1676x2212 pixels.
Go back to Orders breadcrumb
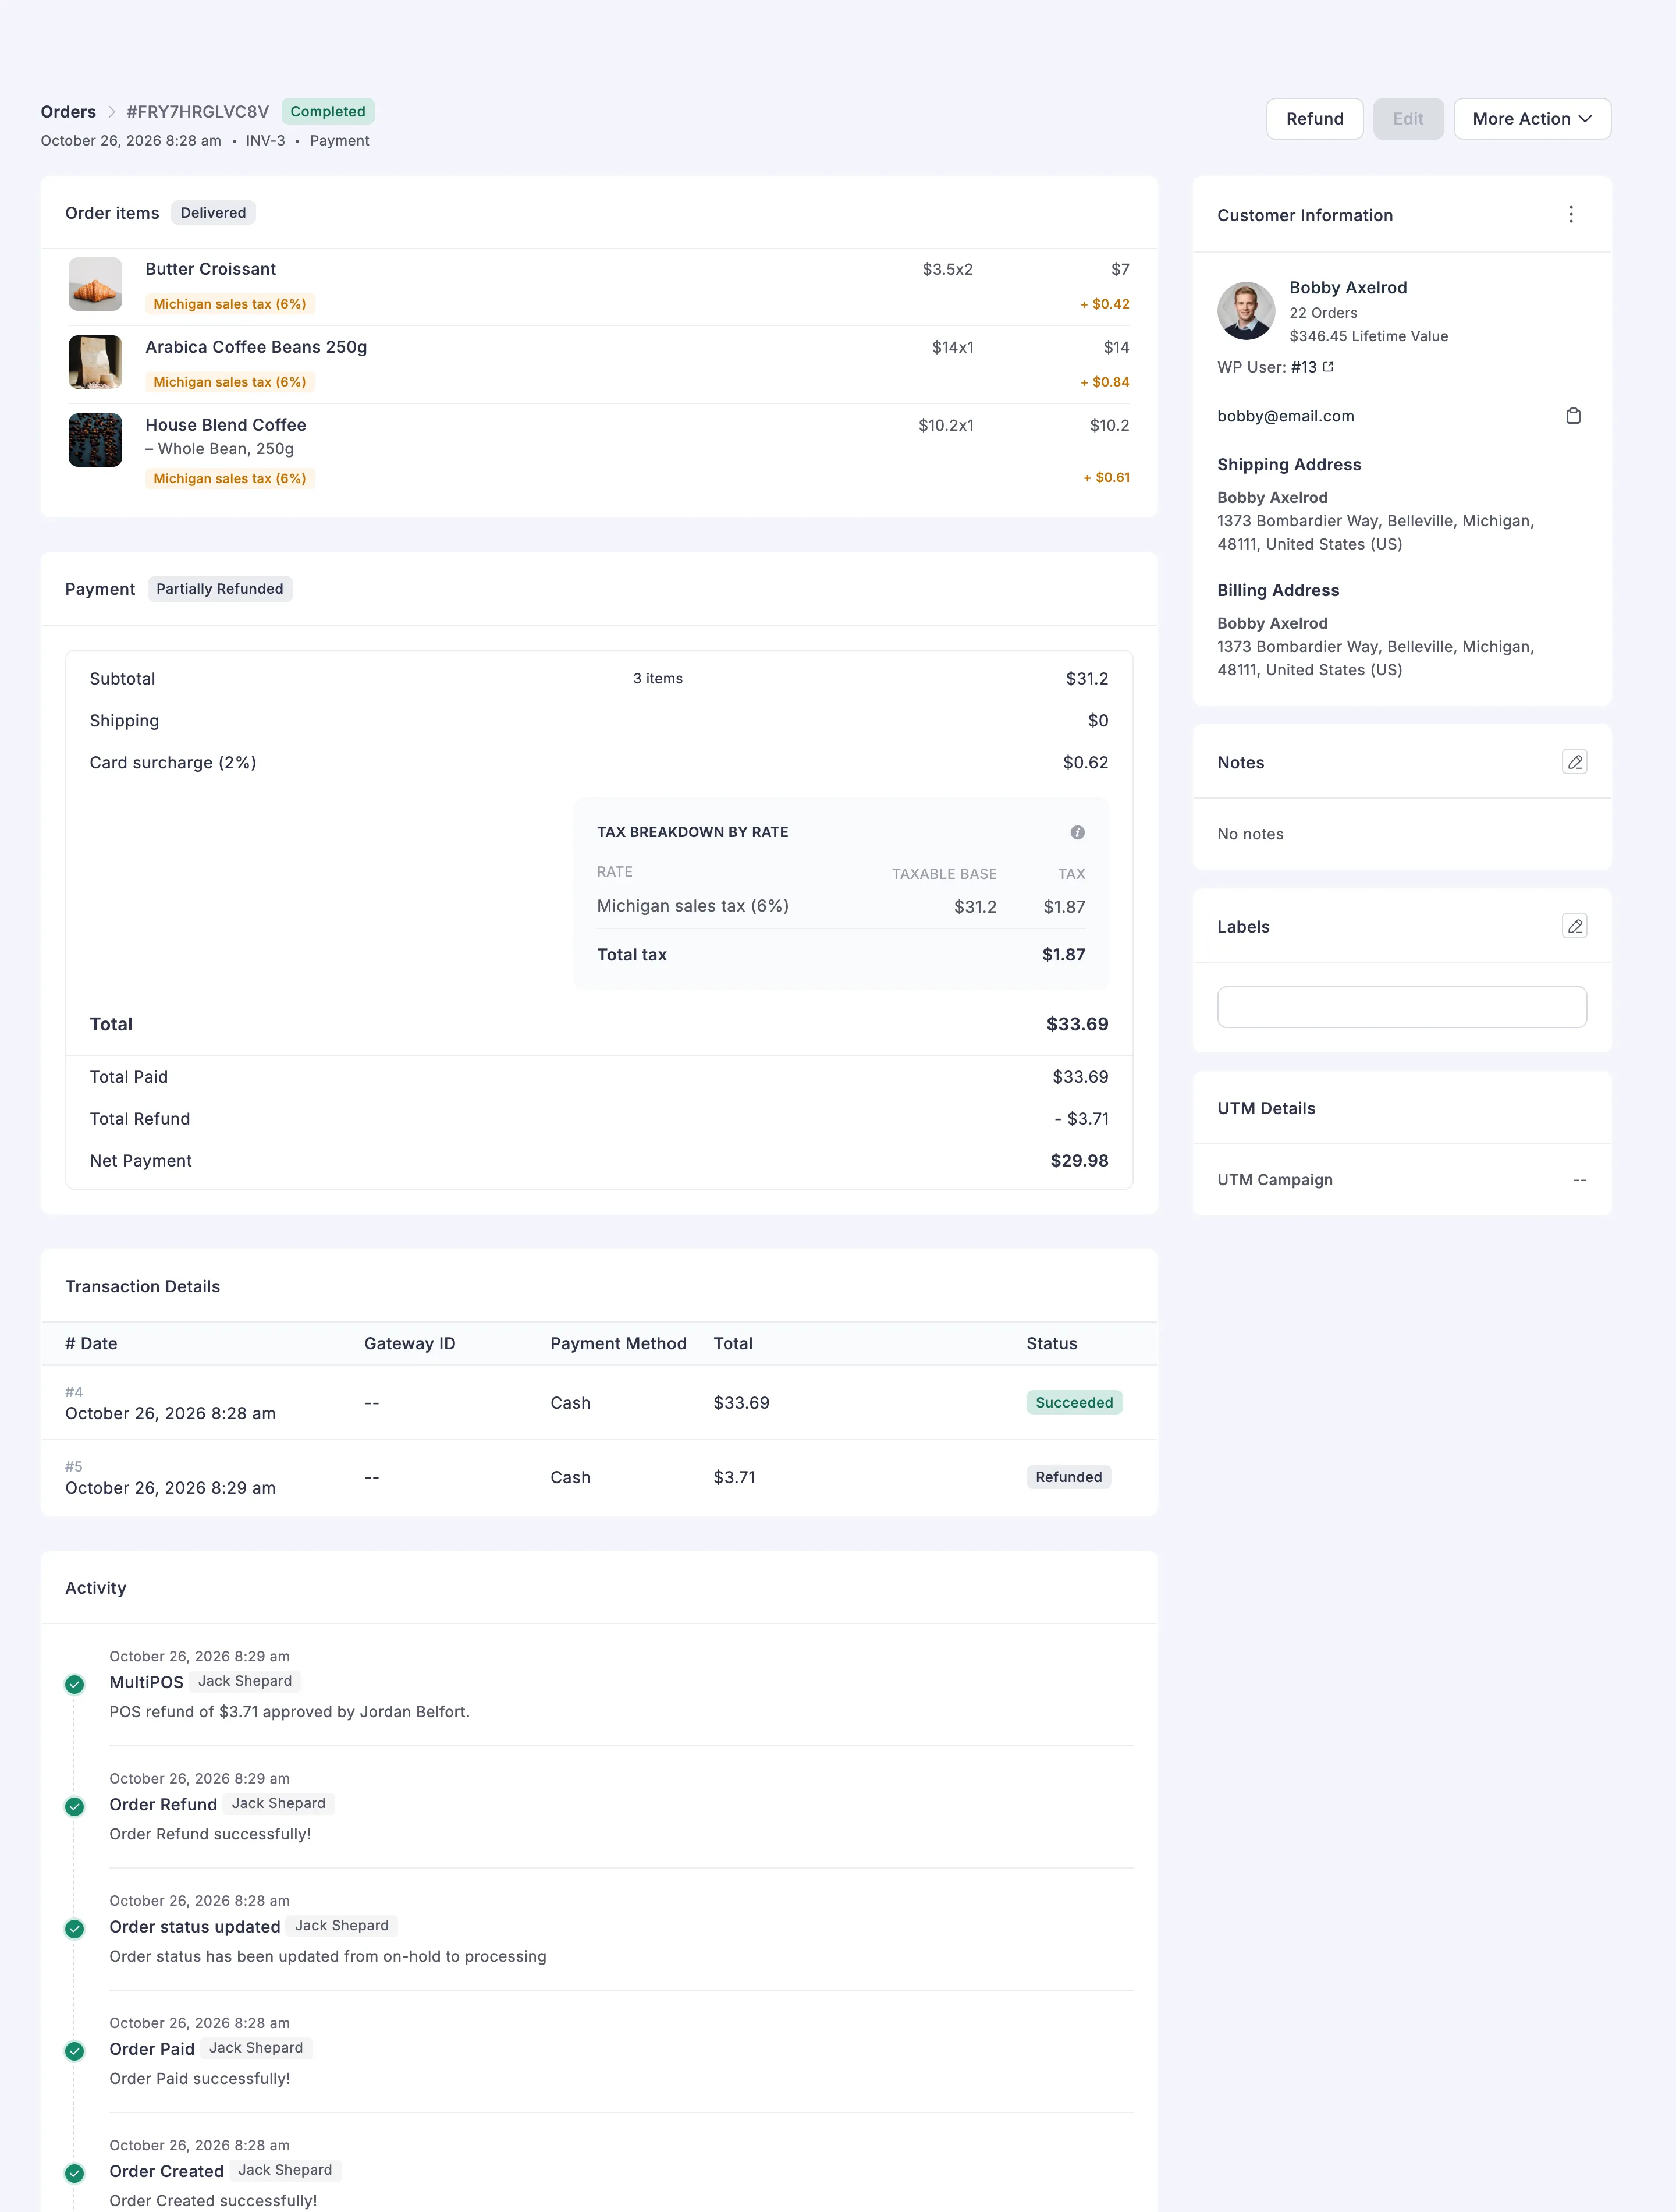68,112
